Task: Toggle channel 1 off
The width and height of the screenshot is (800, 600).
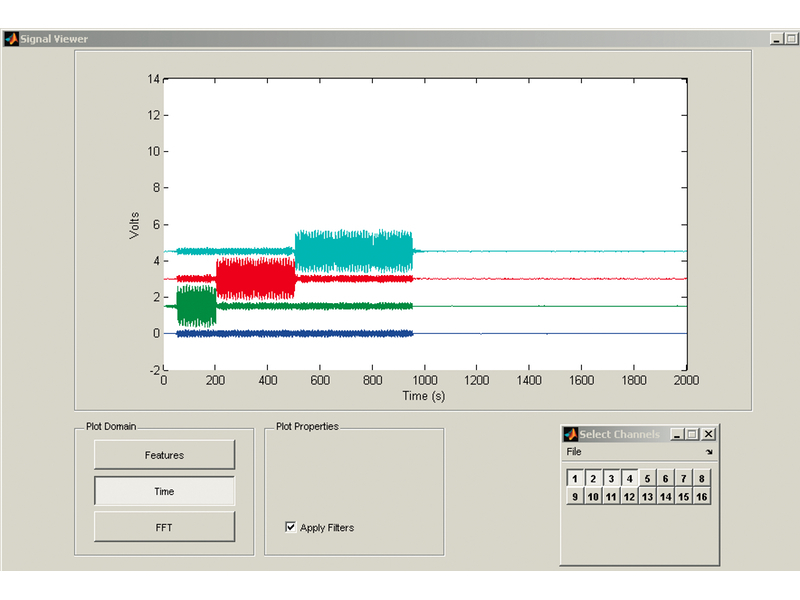Action: pyautogui.click(x=575, y=479)
